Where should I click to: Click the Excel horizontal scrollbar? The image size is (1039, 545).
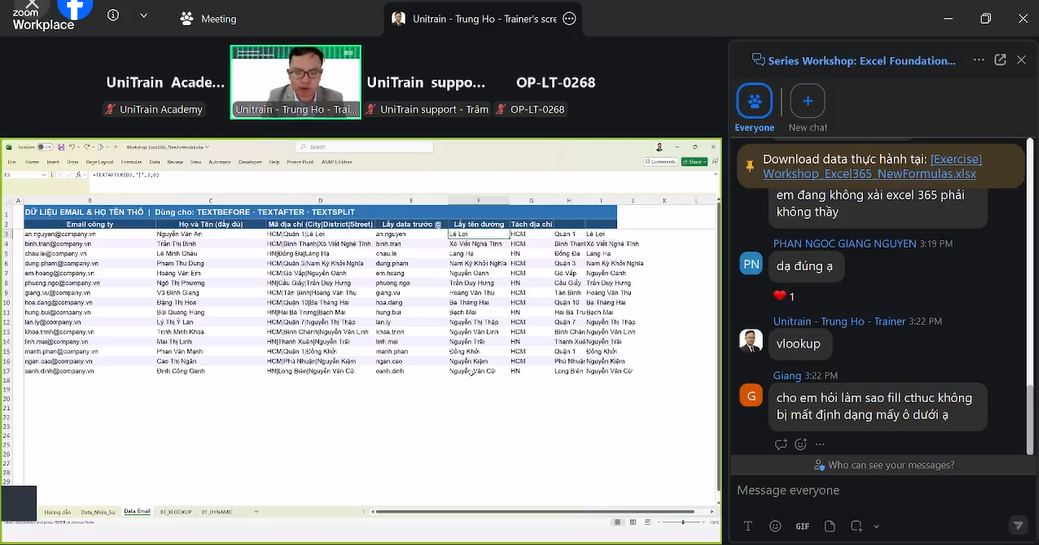click(535, 512)
